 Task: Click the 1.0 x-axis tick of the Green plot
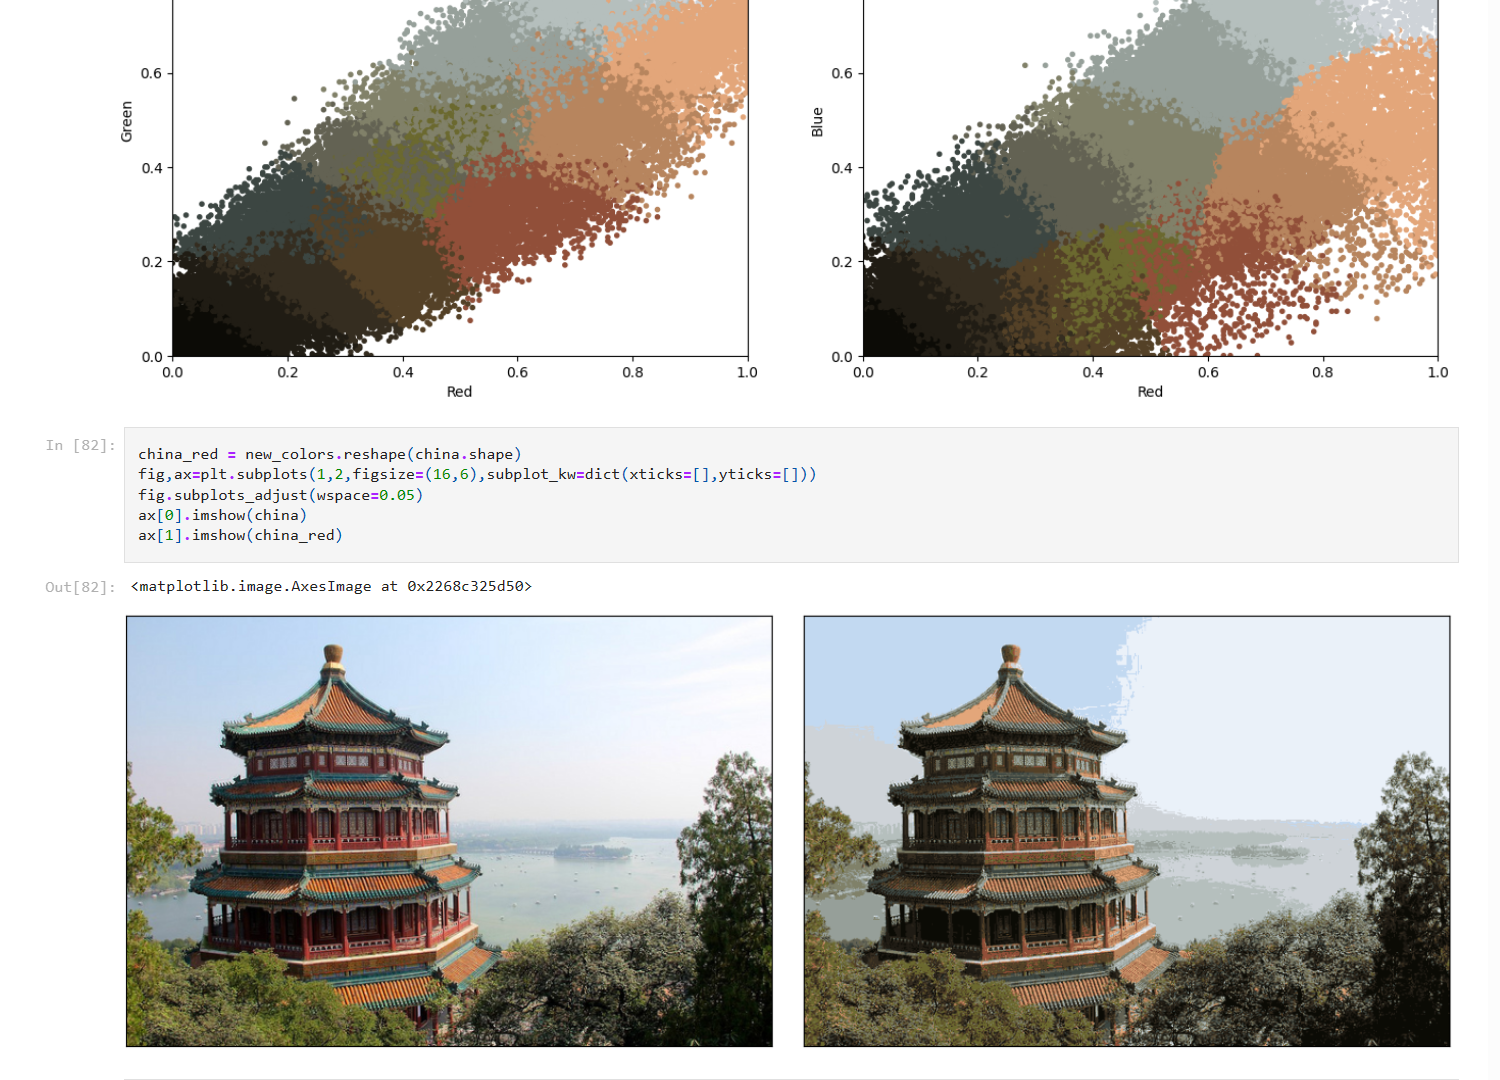(747, 372)
